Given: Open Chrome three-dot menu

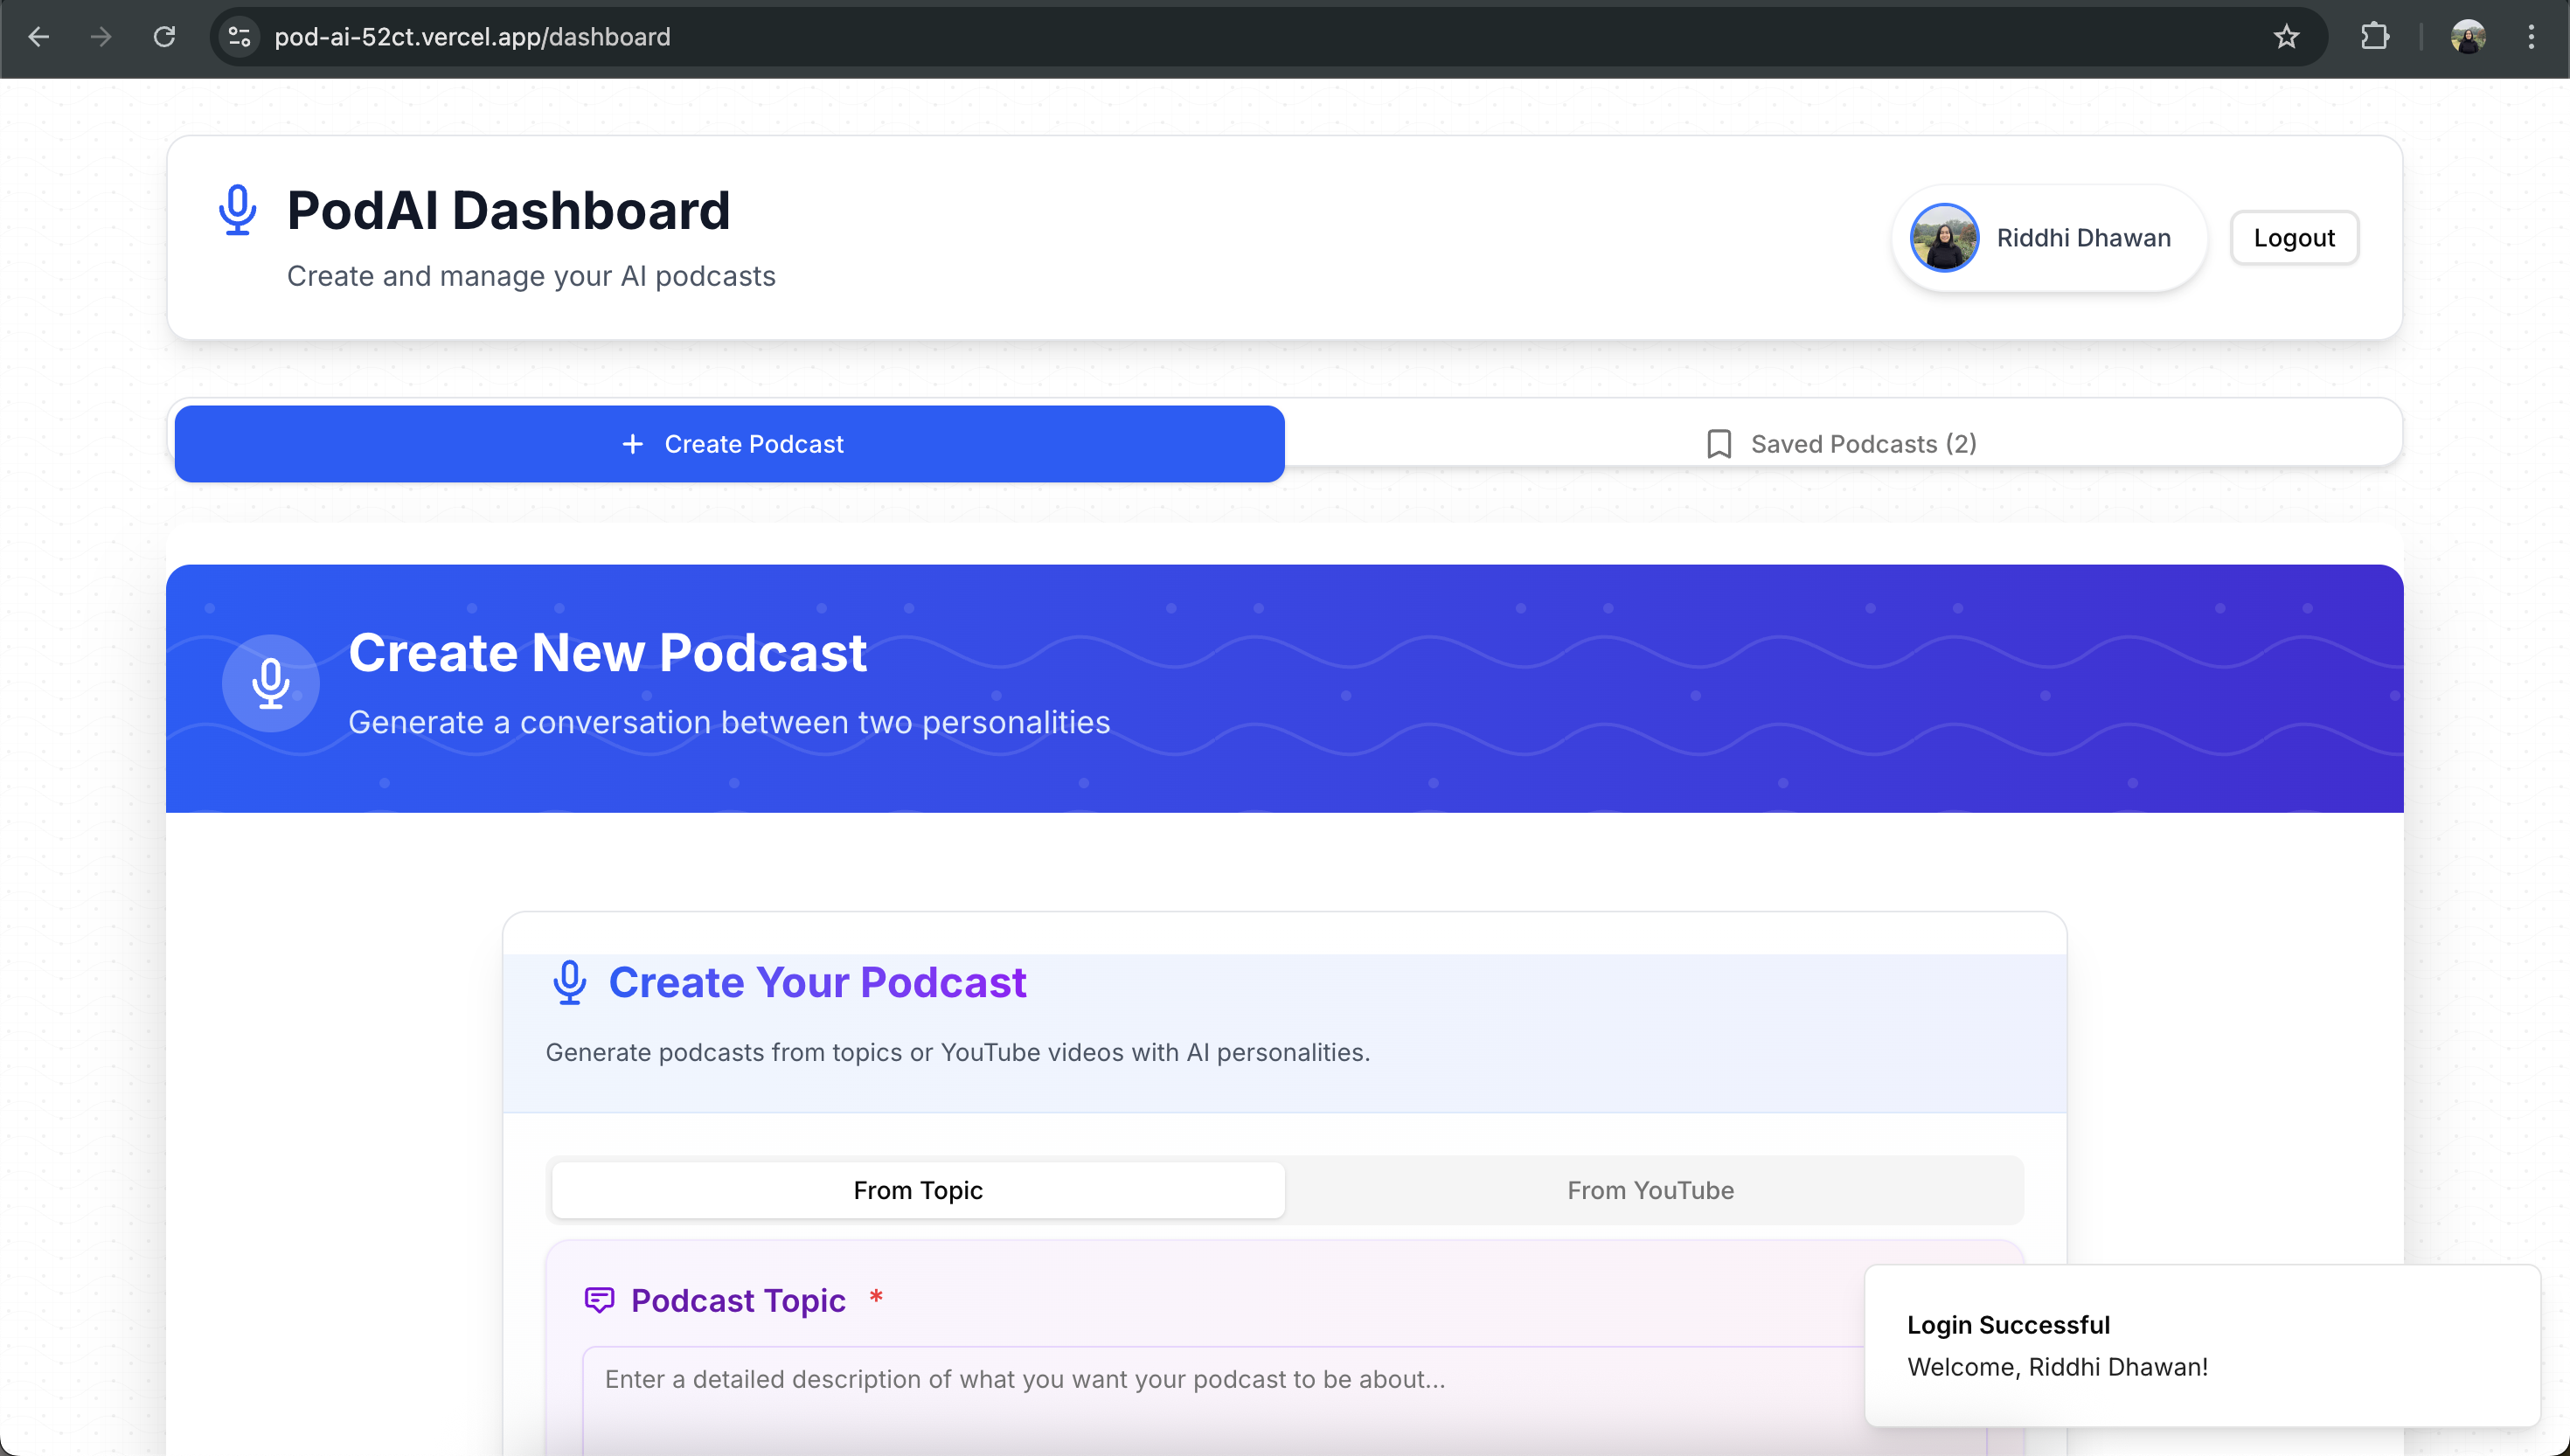Looking at the screenshot, I should click(2531, 37).
